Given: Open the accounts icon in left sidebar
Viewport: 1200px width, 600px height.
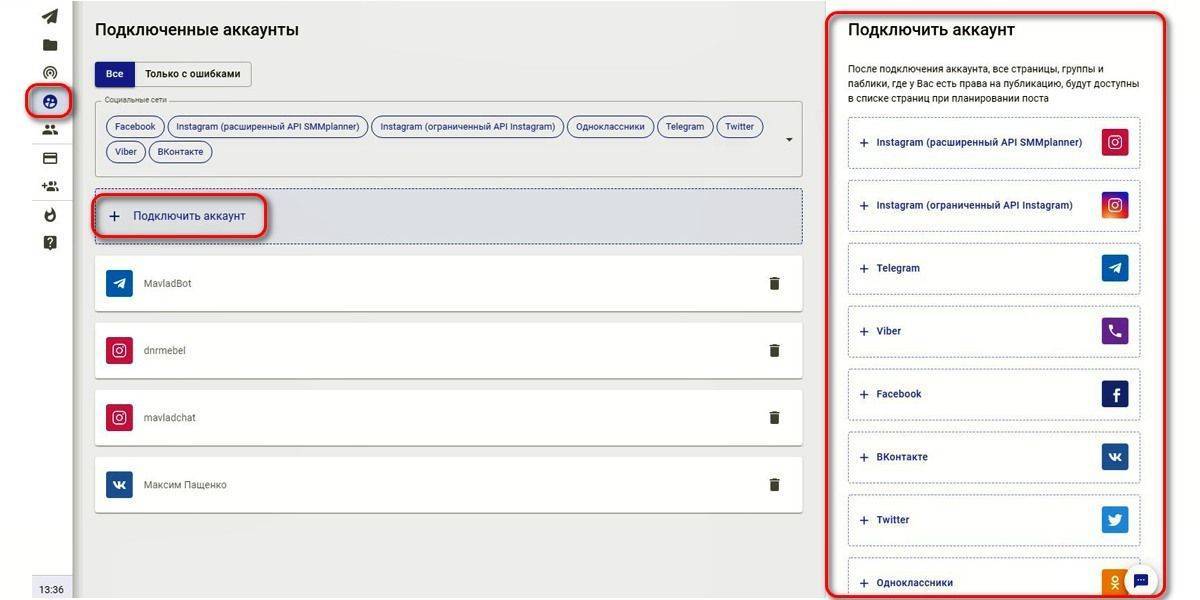Looking at the screenshot, I should (x=50, y=101).
